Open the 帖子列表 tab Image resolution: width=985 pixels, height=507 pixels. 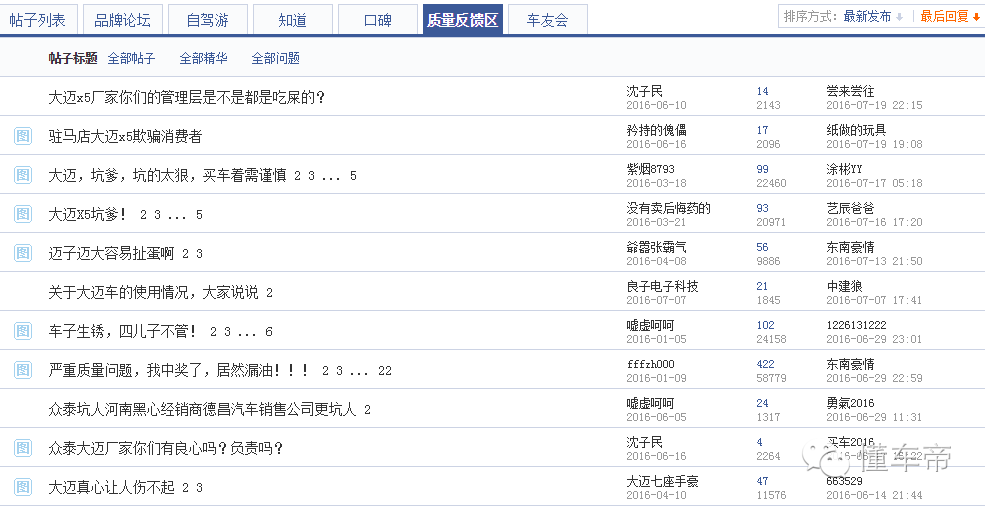[38, 20]
